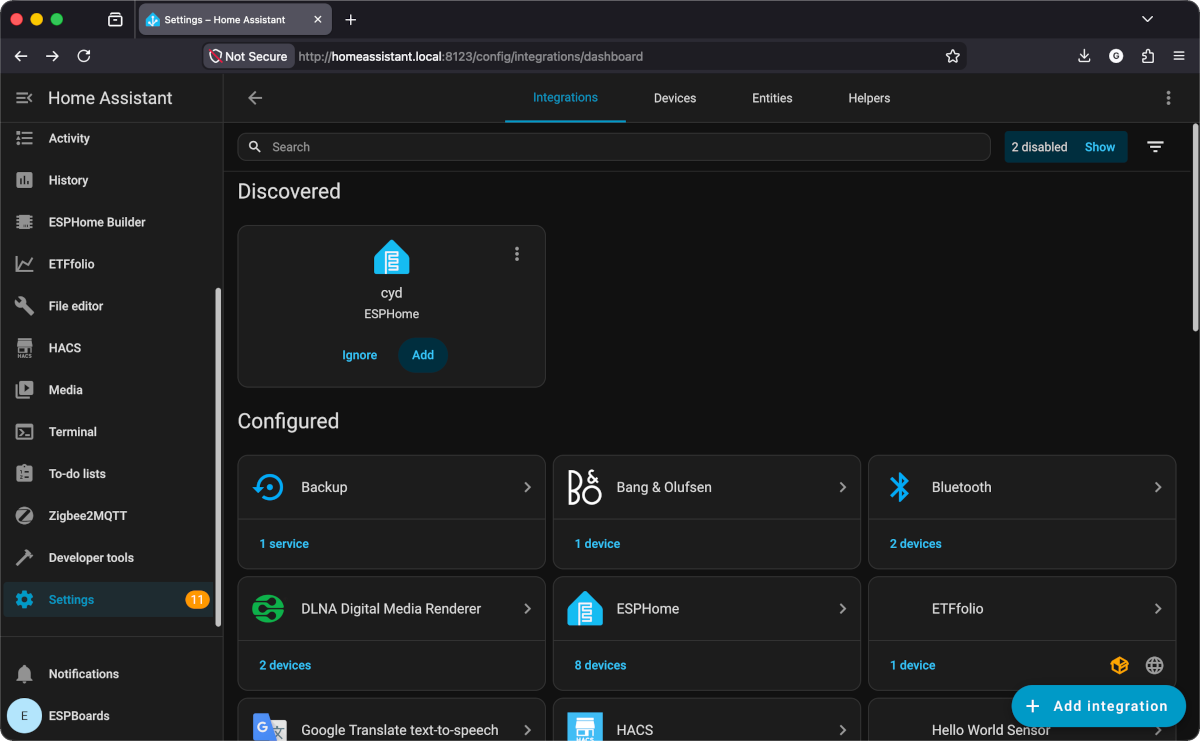The height and width of the screenshot is (741, 1200).
Task: Open ETFfolio chart icon in the sidebar
Action: coord(25,264)
